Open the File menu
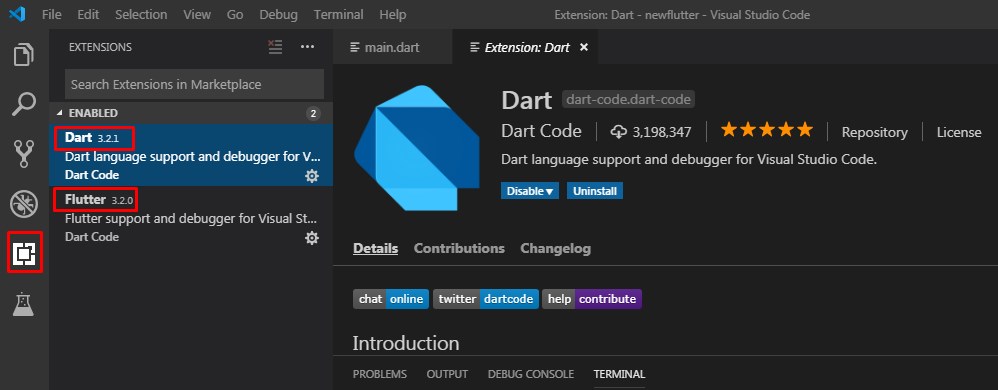 [x=52, y=14]
